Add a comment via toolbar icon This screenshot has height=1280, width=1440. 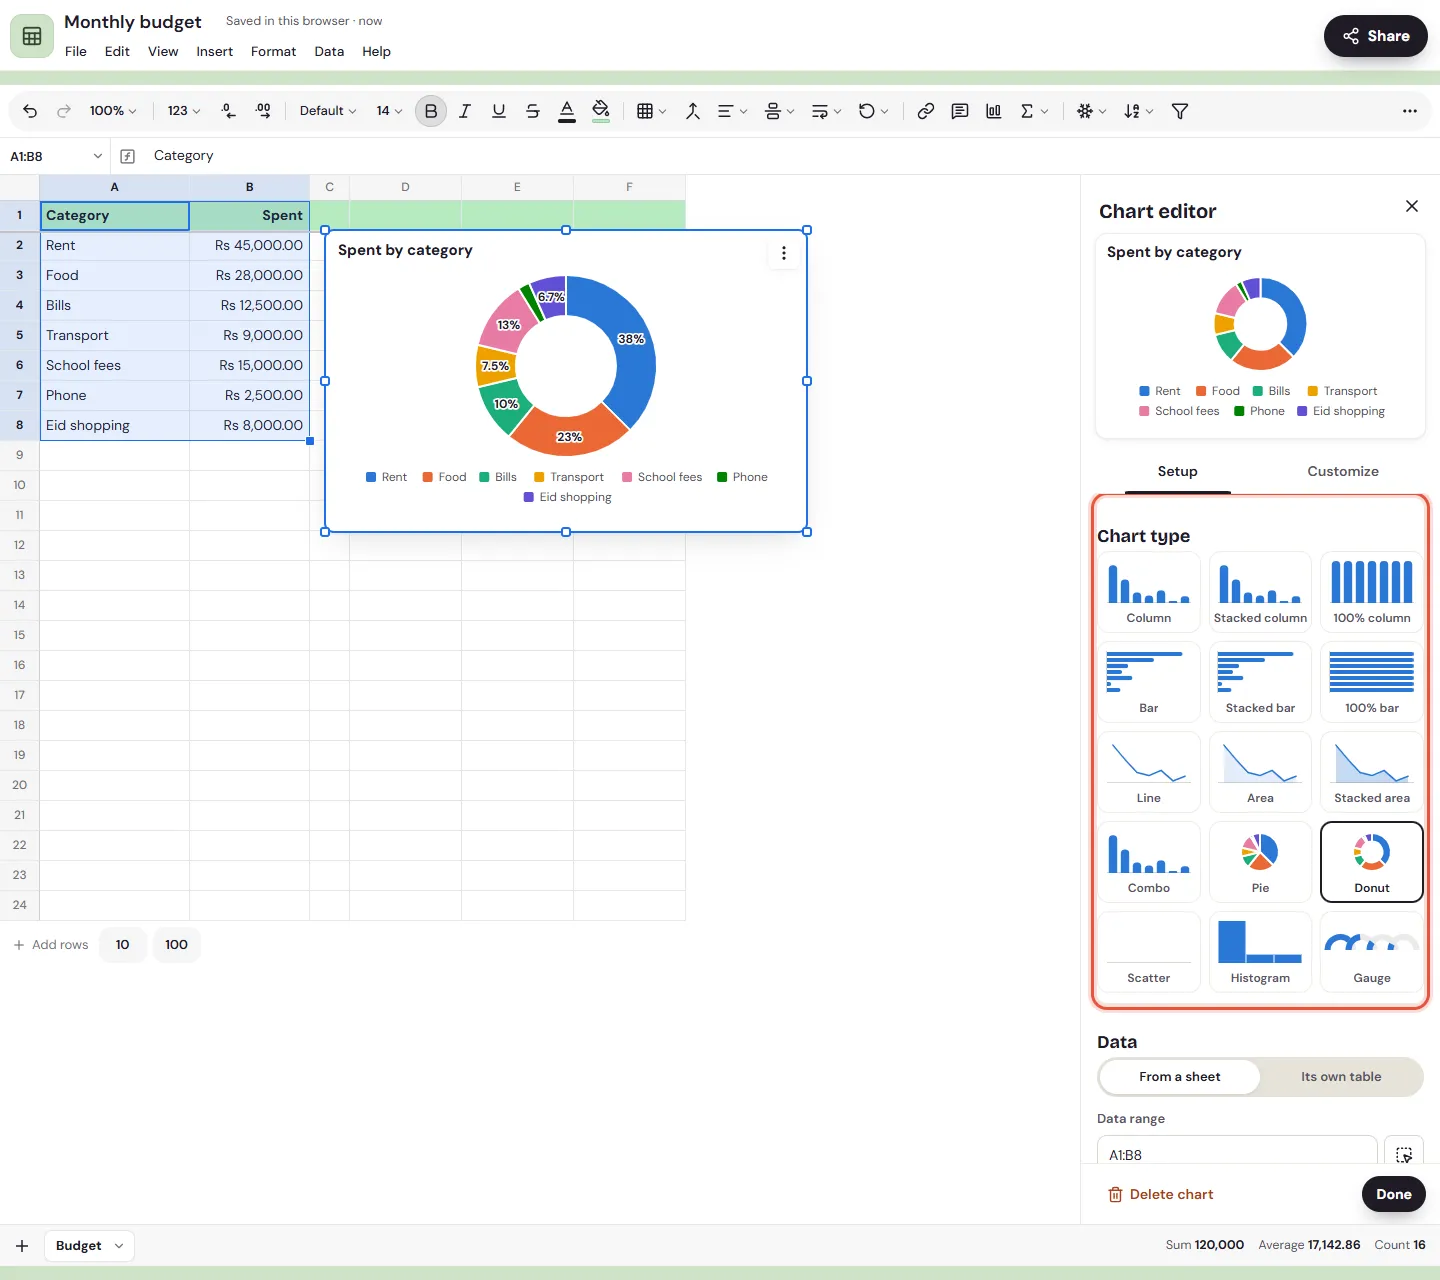click(x=960, y=111)
